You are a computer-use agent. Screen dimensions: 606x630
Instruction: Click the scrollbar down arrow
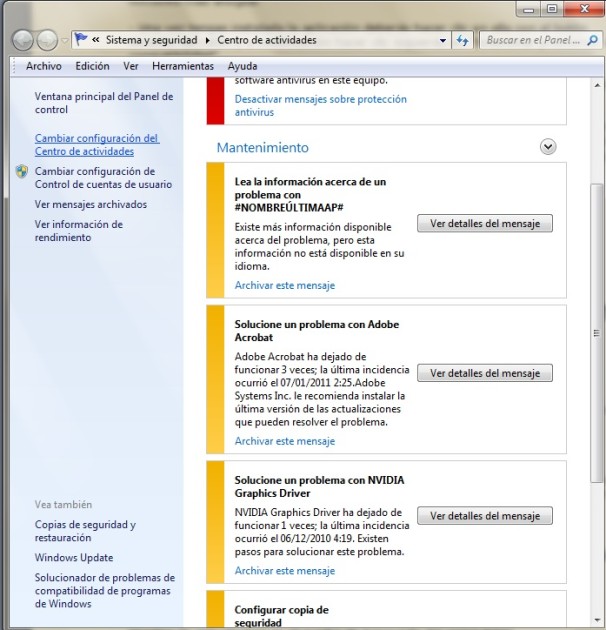pyautogui.click(x=598, y=620)
